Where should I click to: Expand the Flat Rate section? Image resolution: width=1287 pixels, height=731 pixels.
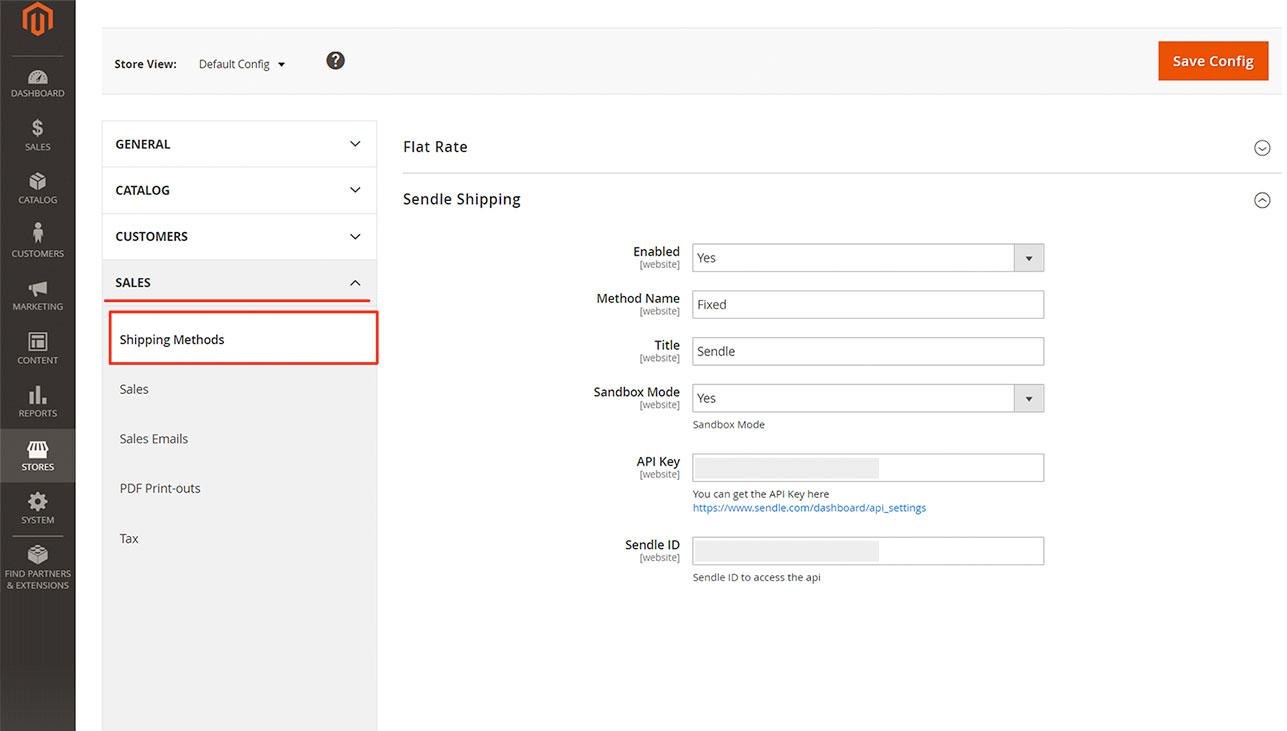pyautogui.click(x=1262, y=148)
